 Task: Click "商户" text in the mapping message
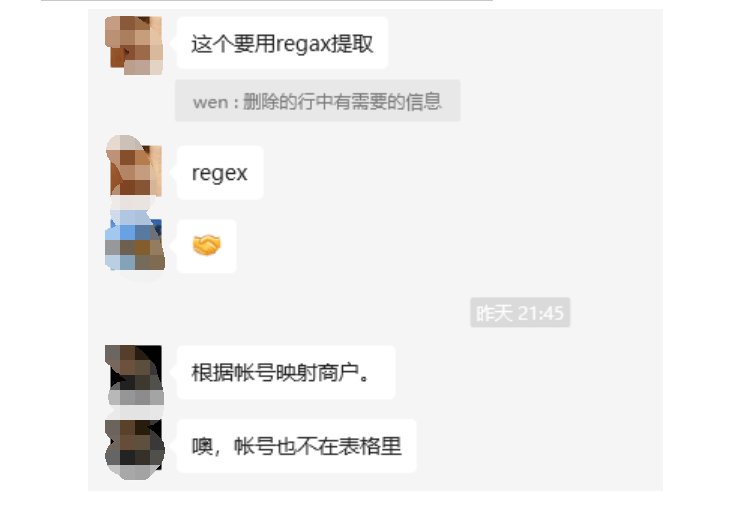pos(338,373)
